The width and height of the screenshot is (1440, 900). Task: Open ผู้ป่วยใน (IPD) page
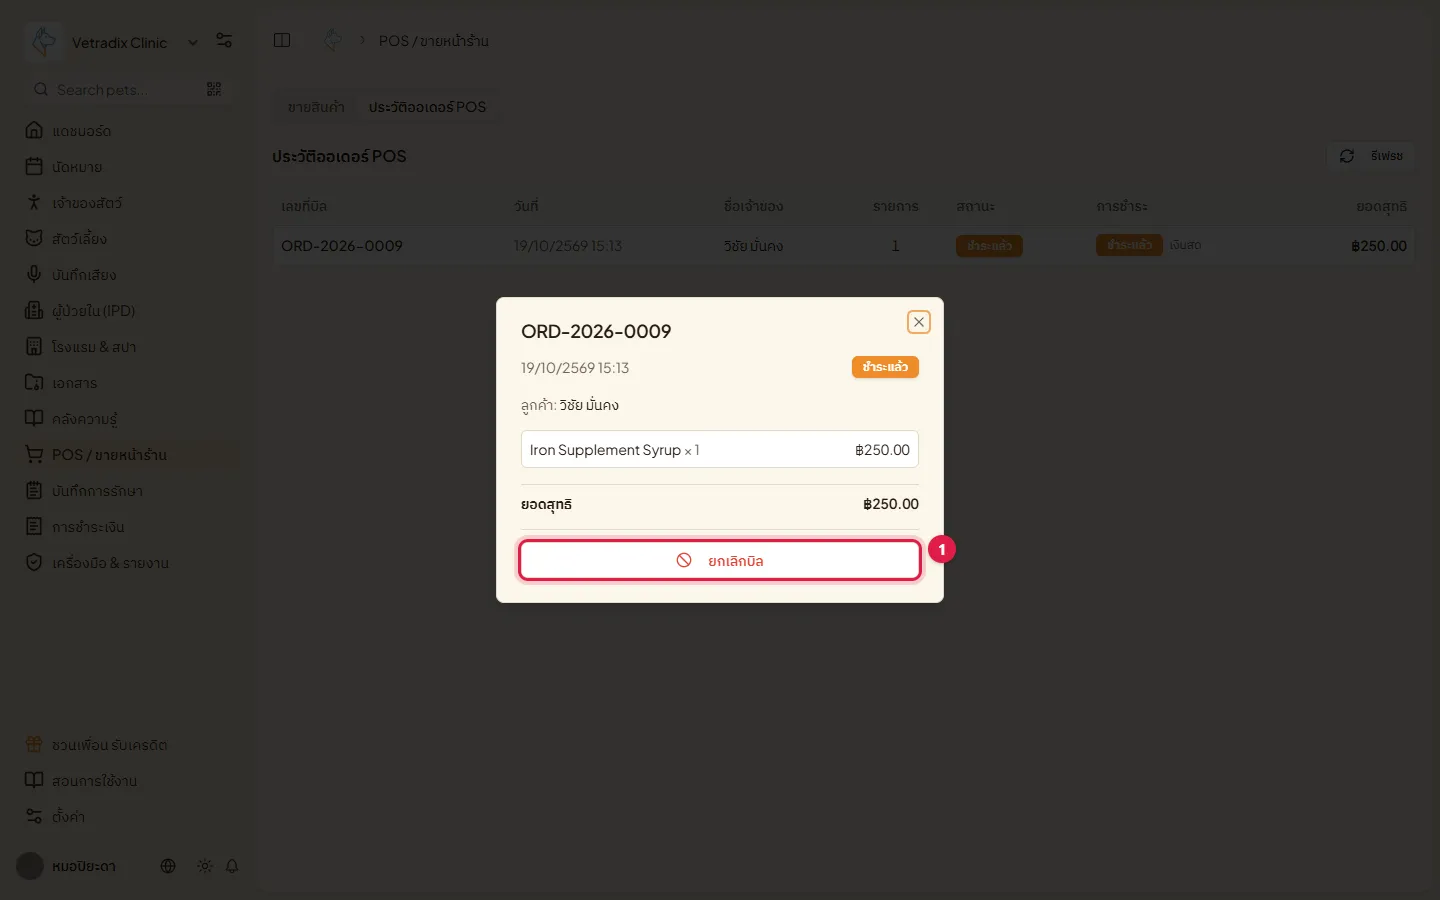(130, 311)
